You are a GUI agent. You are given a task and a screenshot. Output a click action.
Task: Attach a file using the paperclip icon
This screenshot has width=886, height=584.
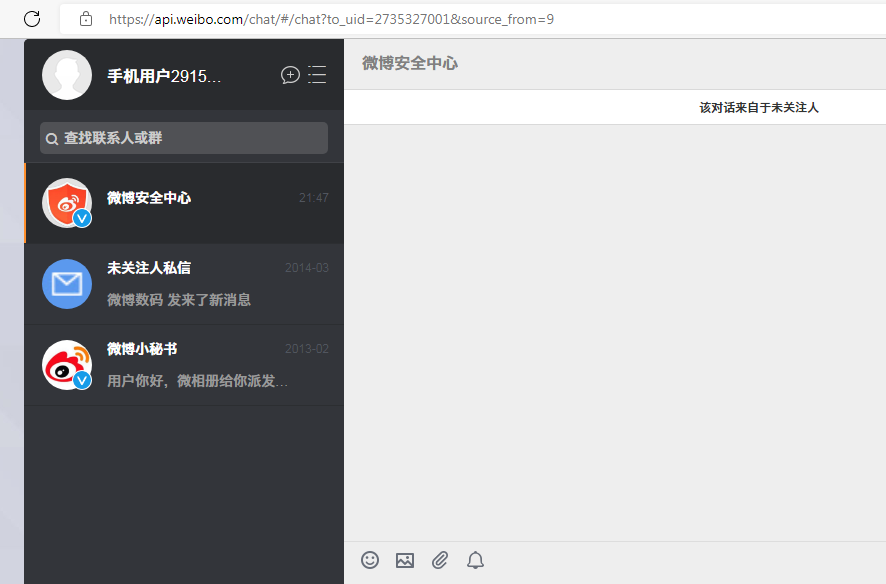pyautogui.click(x=440, y=560)
